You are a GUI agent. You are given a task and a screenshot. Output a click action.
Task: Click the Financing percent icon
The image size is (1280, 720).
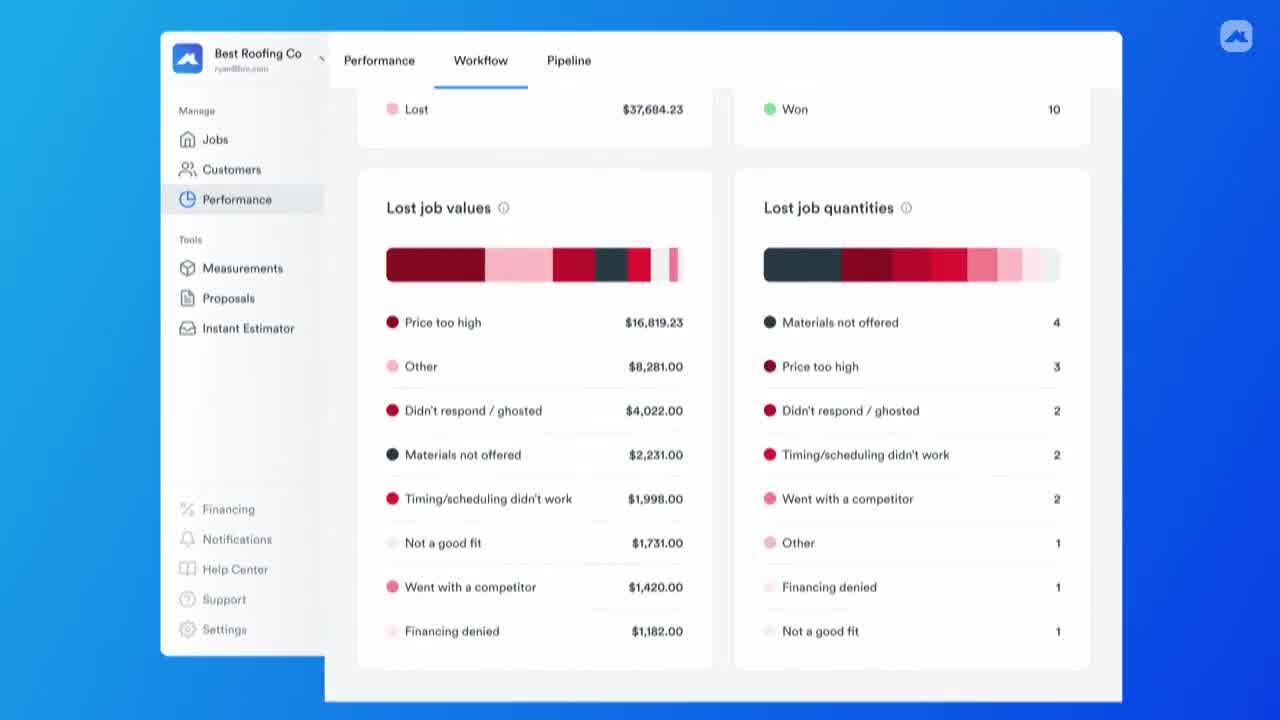tap(187, 510)
